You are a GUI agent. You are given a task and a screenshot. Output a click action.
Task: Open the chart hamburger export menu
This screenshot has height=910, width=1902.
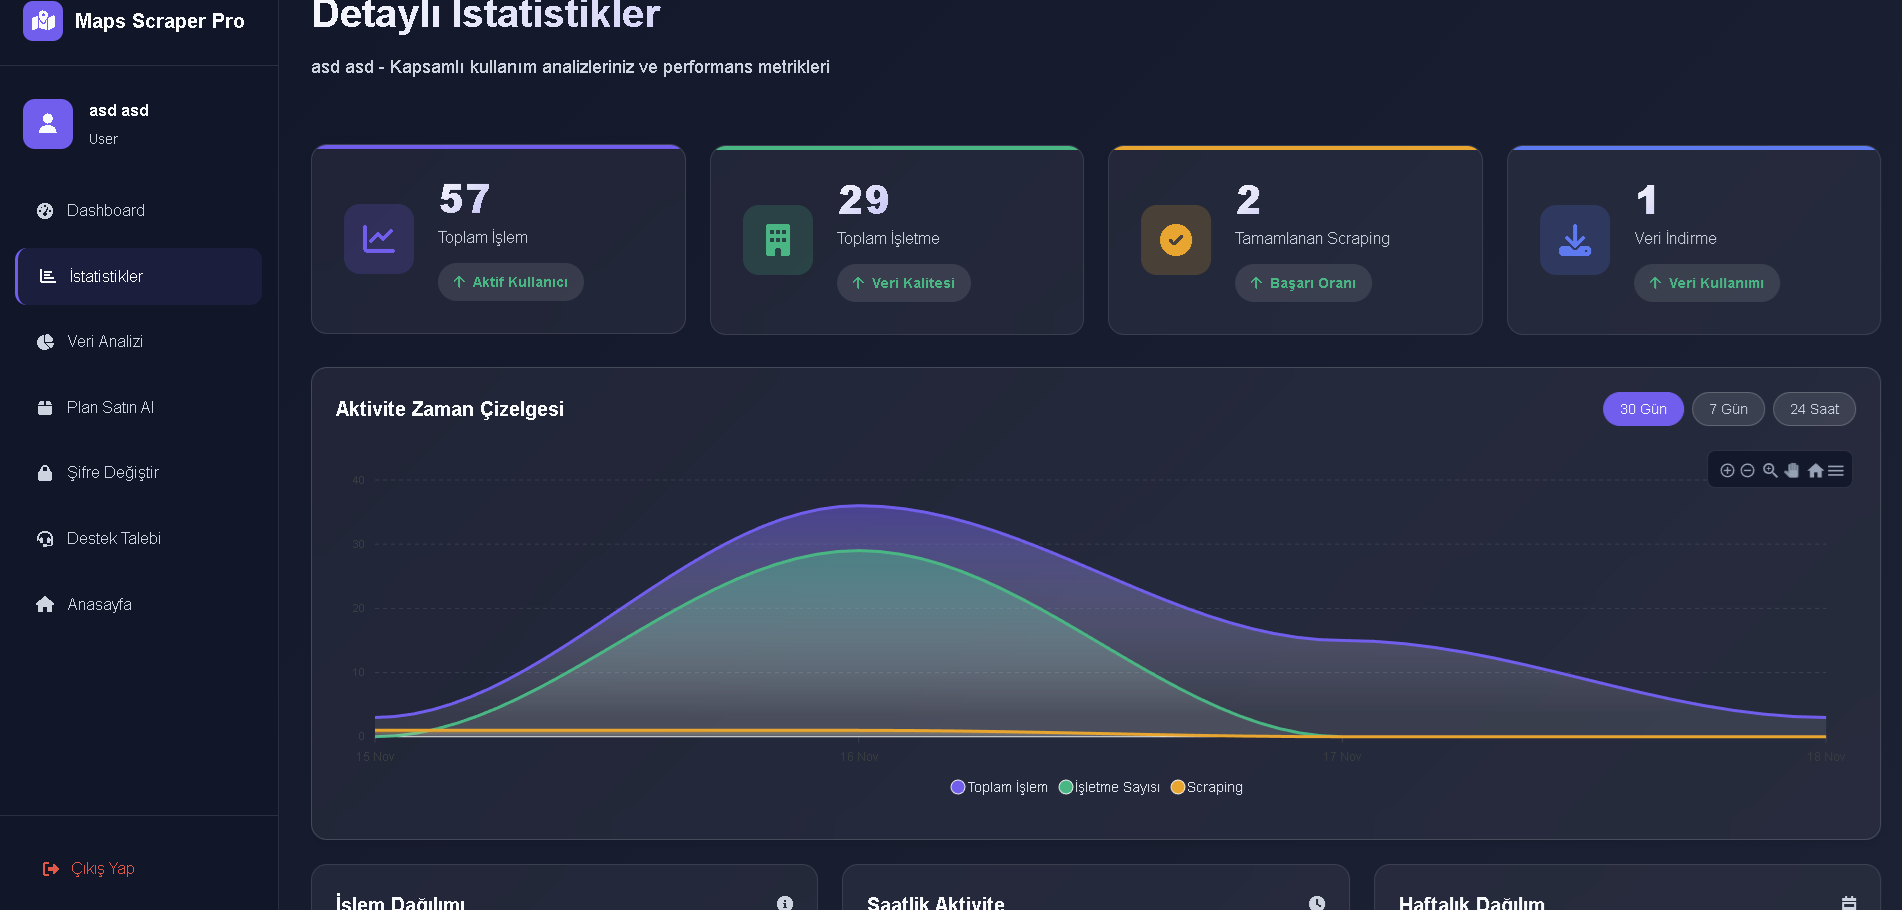click(x=1836, y=470)
